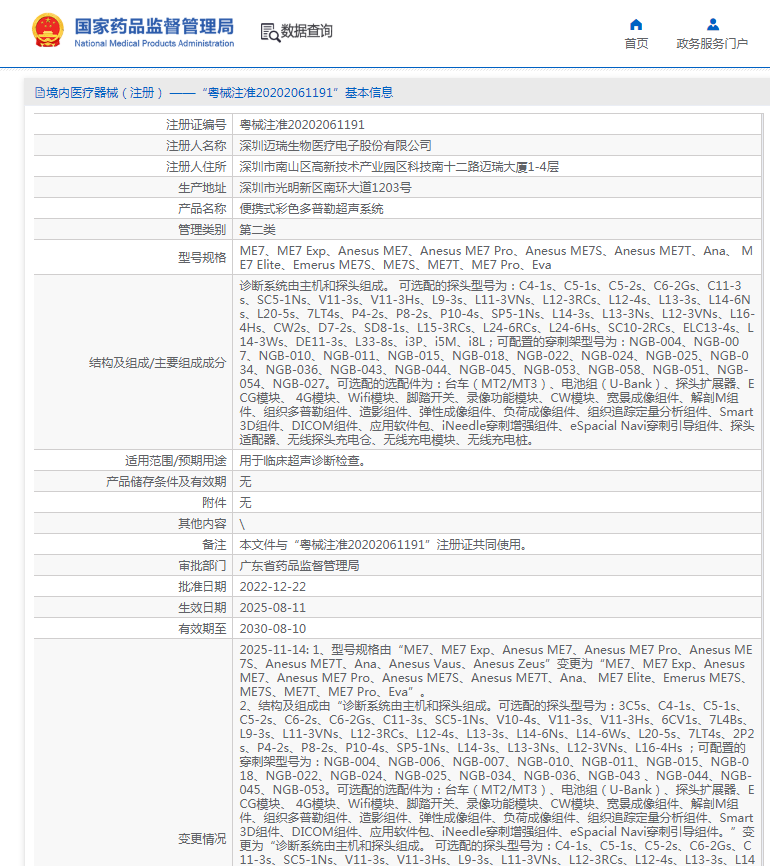Click the 首页 house icon

(x=636, y=24)
